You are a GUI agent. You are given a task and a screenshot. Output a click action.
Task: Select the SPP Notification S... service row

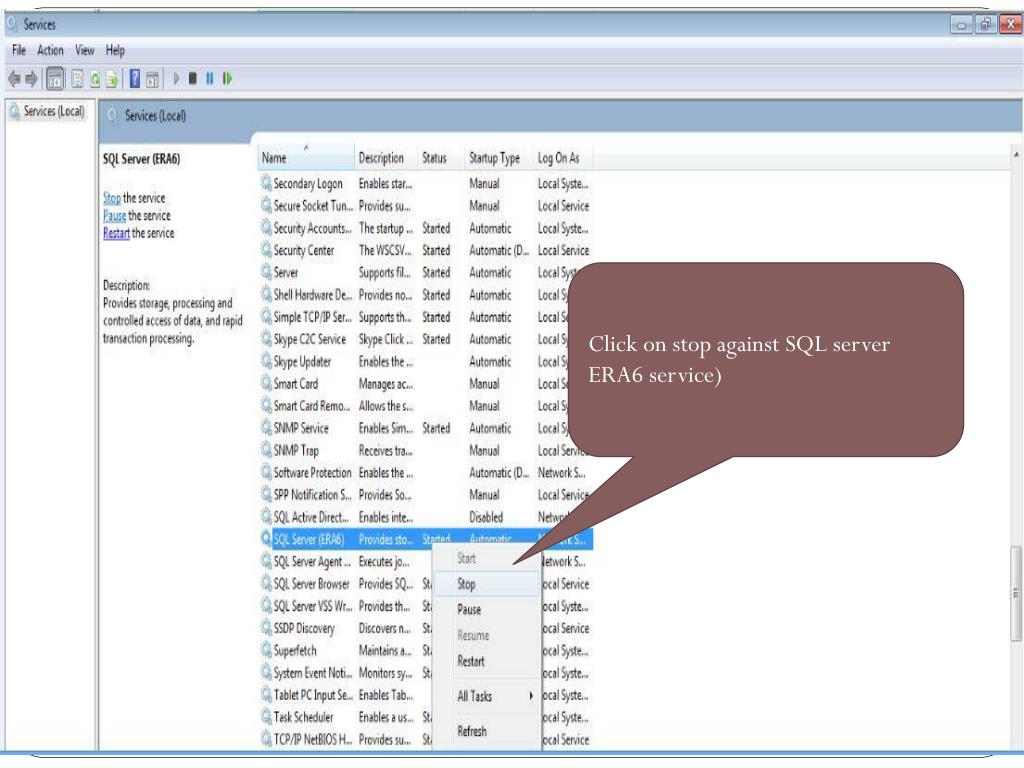pos(425,494)
